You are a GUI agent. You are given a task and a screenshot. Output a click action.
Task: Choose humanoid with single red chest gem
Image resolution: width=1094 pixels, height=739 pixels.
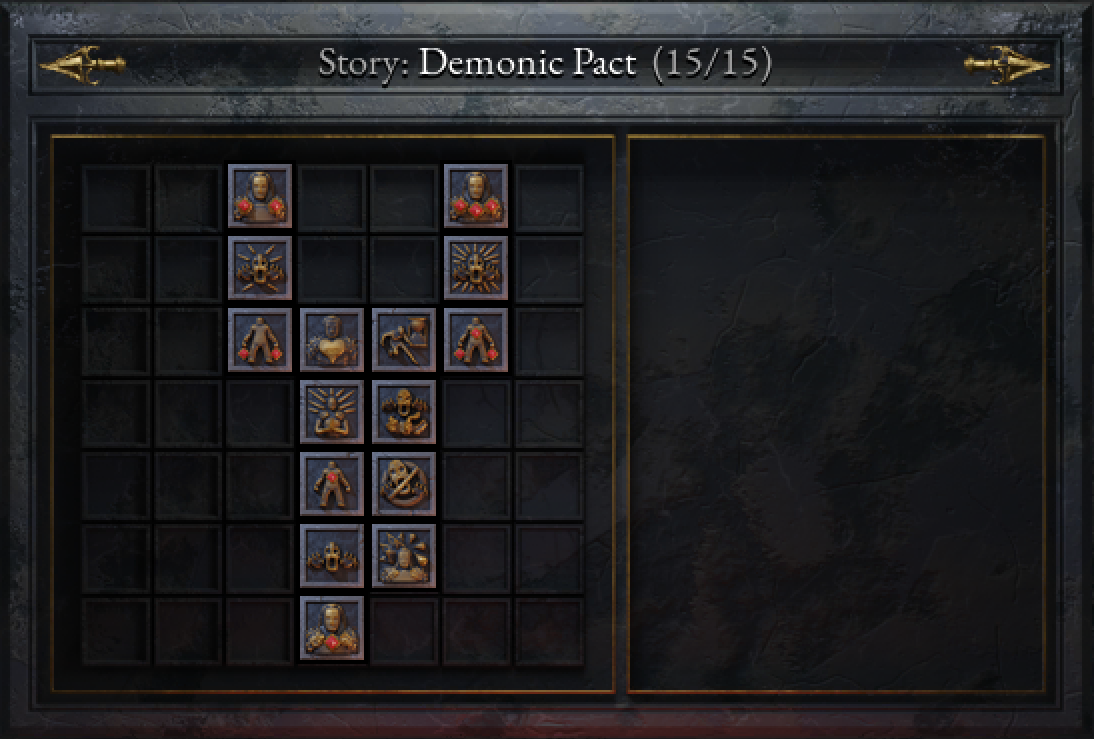[332, 484]
